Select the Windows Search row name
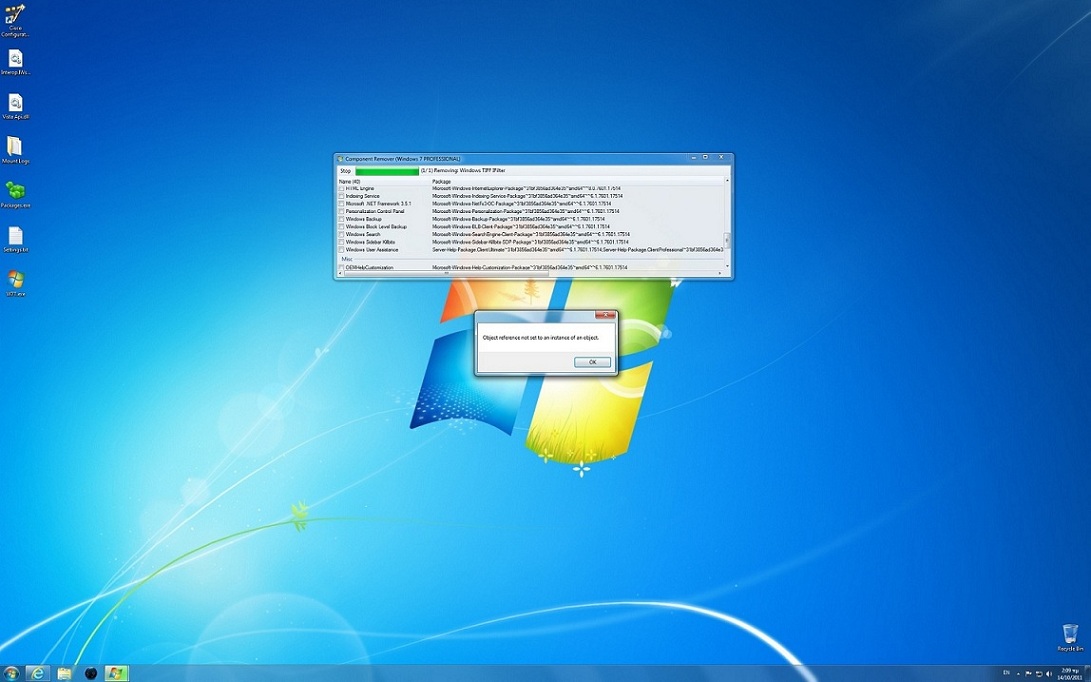1091x682 pixels. (363, 235)
